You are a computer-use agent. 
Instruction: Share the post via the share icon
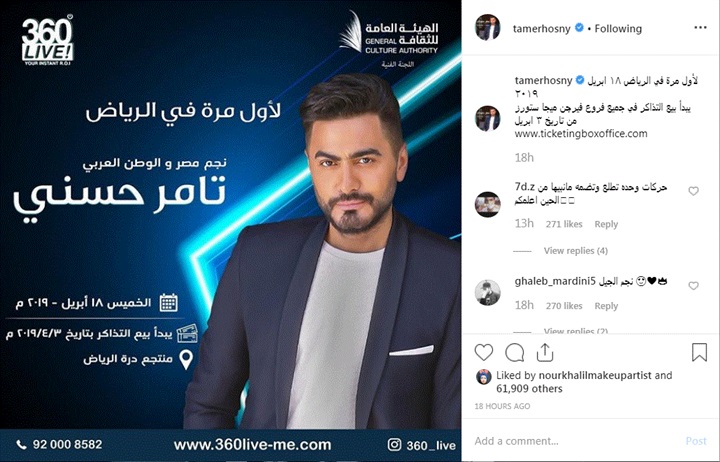pyautogui.click(x=545, y=352)
